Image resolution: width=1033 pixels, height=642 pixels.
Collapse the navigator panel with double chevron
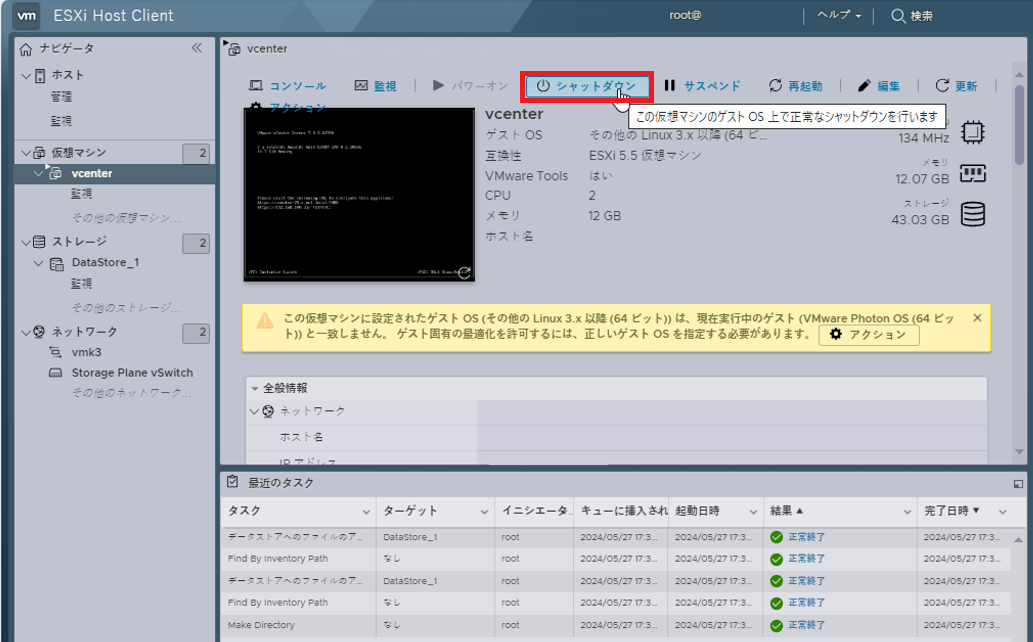pos(197,48)
